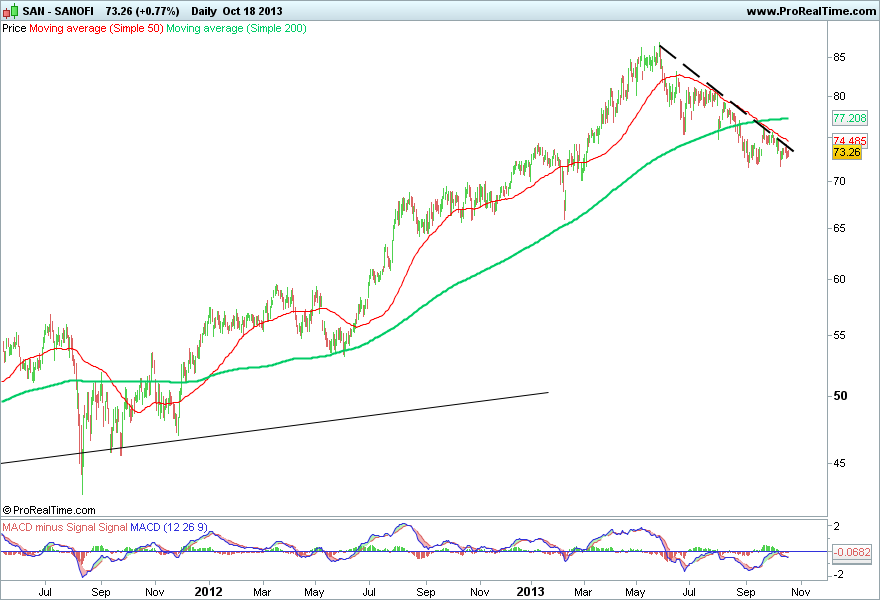
Task: Click the © ProRealTime.com copyright text
Action: click(49, 510)
